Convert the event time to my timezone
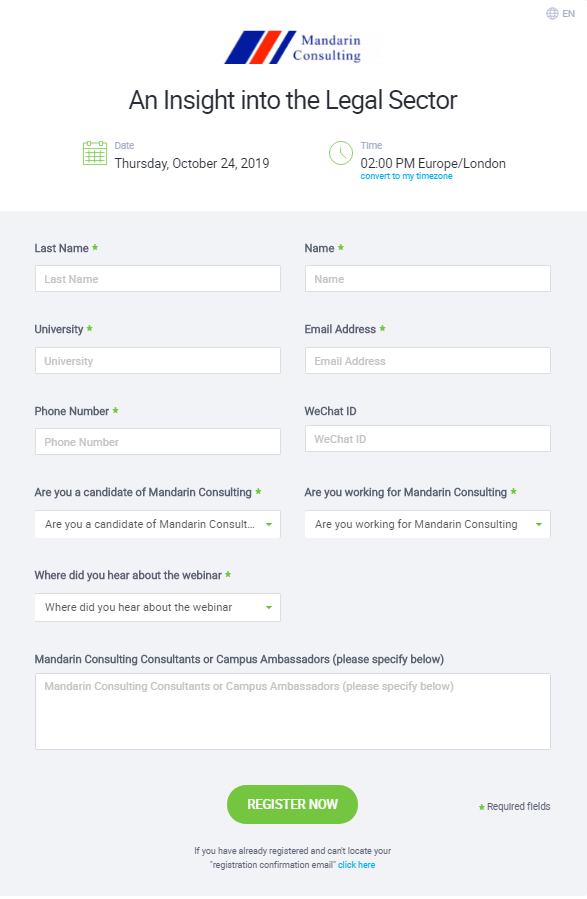The width and height of the screenshot is (587, 899). click(x=406, y=176)
